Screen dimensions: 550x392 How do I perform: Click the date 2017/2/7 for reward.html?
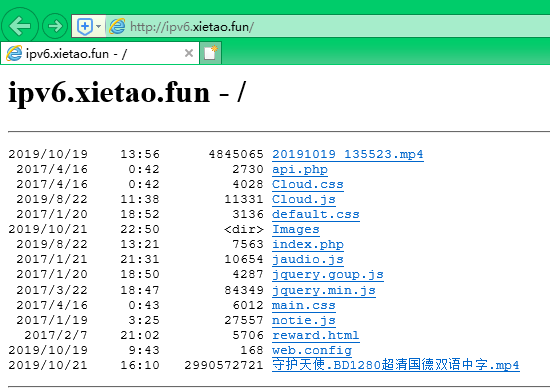pos(56,336)
